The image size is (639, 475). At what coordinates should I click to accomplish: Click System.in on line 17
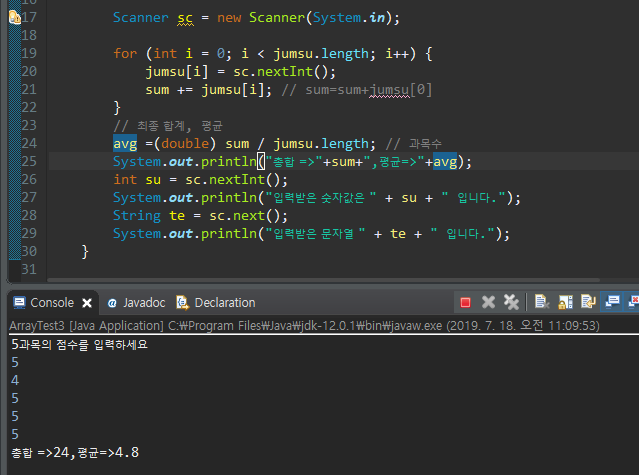pos(349,18)
